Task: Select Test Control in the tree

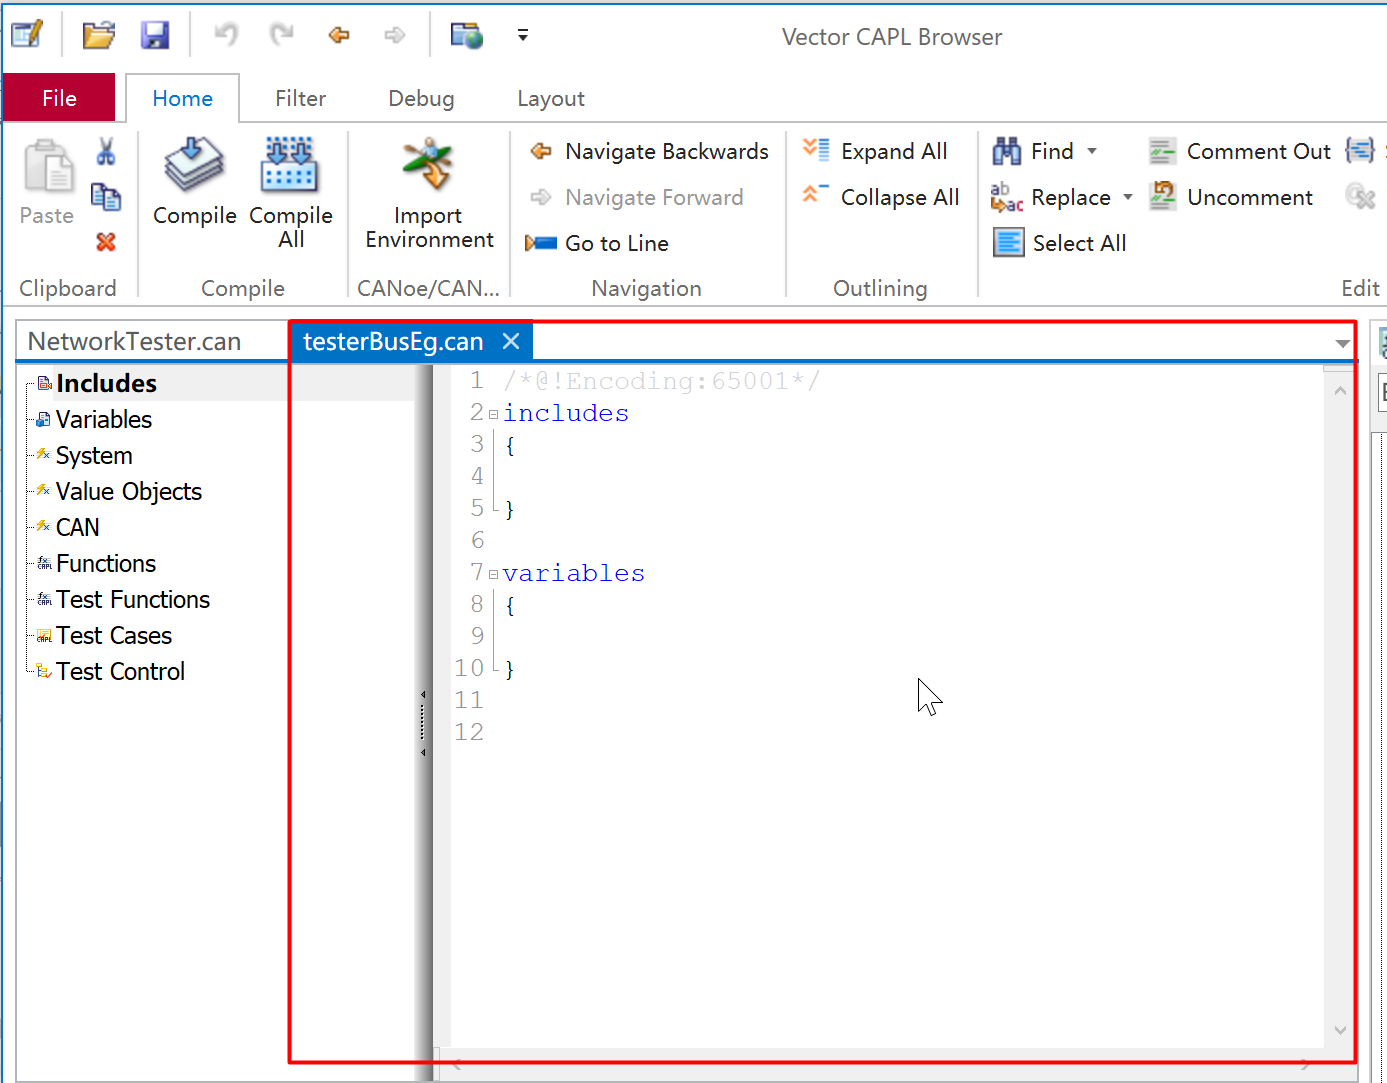Action: pos(120,671)
